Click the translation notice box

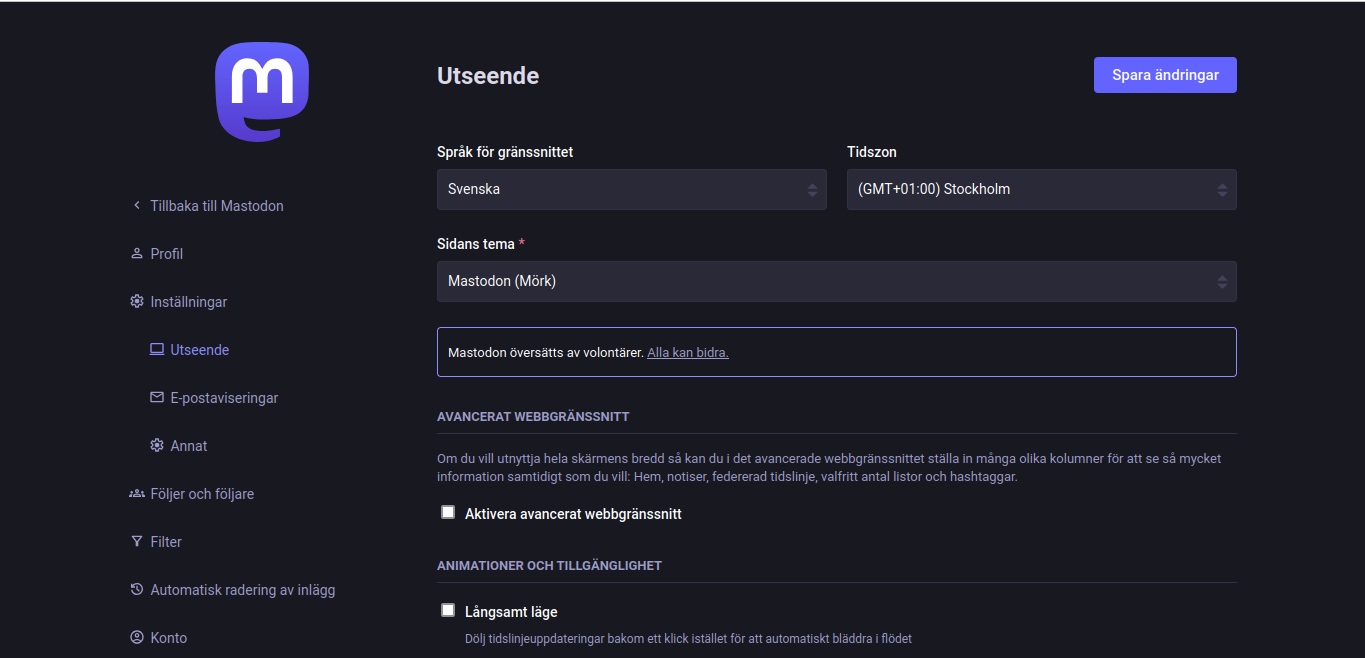tap(836, 351)
